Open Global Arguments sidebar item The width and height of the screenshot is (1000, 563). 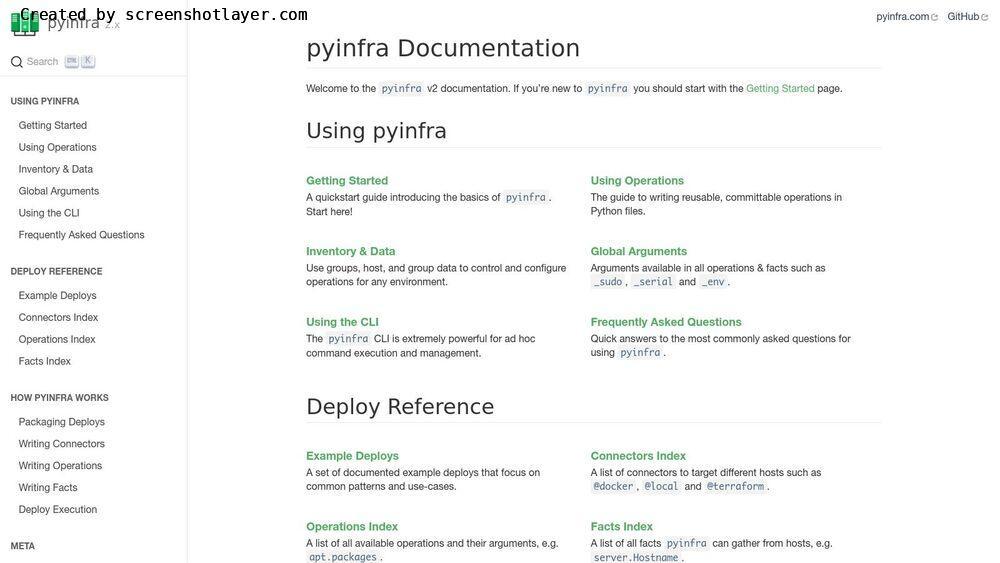pyautogui.click(x=59, y=191)
